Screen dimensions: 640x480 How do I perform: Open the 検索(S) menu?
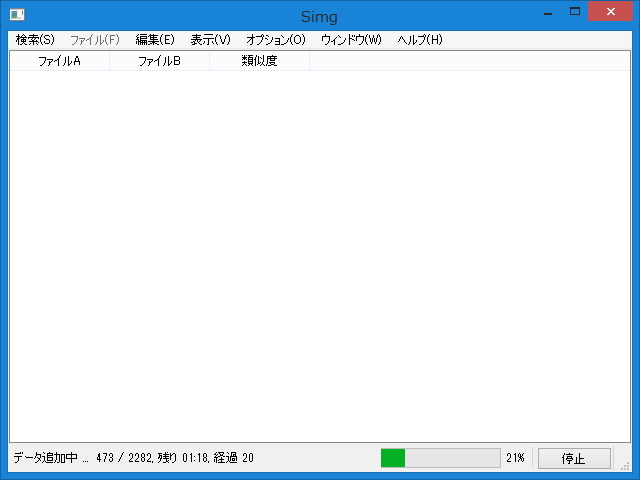(35, 40)
